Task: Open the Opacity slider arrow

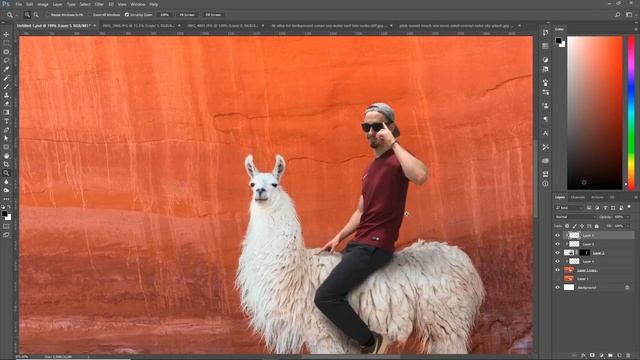Action: pyautogui.click(x=628, y=217)
